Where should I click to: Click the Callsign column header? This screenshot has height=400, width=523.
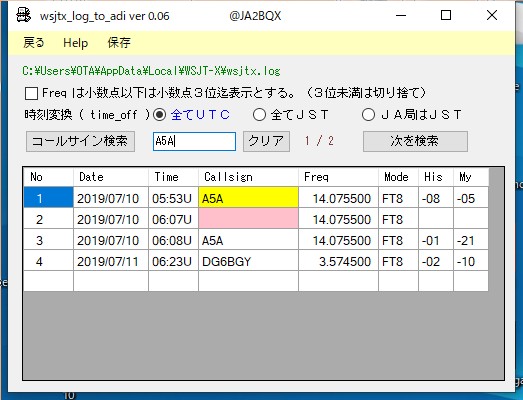248,177
